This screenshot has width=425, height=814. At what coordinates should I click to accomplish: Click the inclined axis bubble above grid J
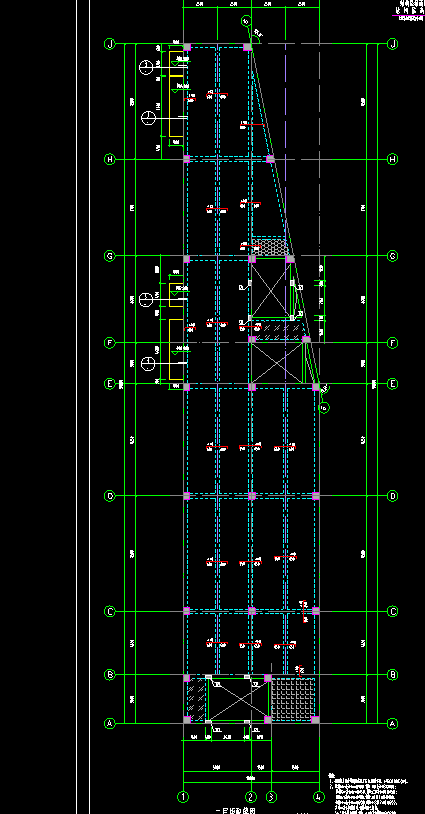click(x=246, y=21)
